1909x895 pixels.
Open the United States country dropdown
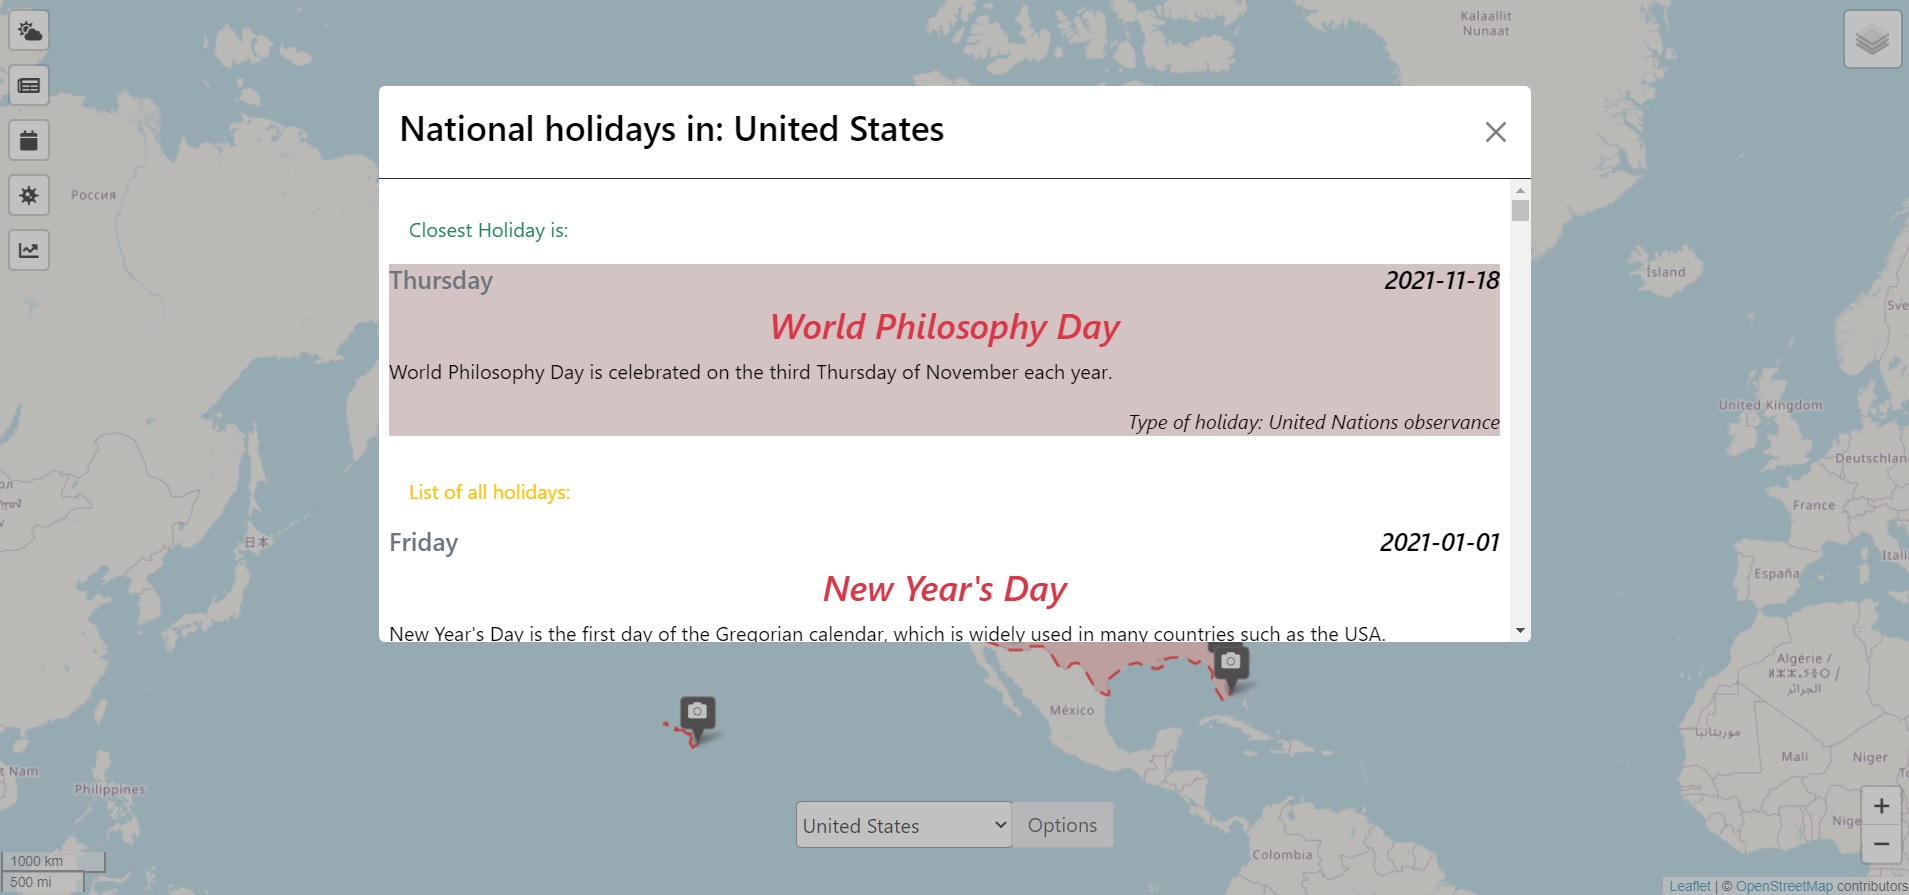[903, 825]
